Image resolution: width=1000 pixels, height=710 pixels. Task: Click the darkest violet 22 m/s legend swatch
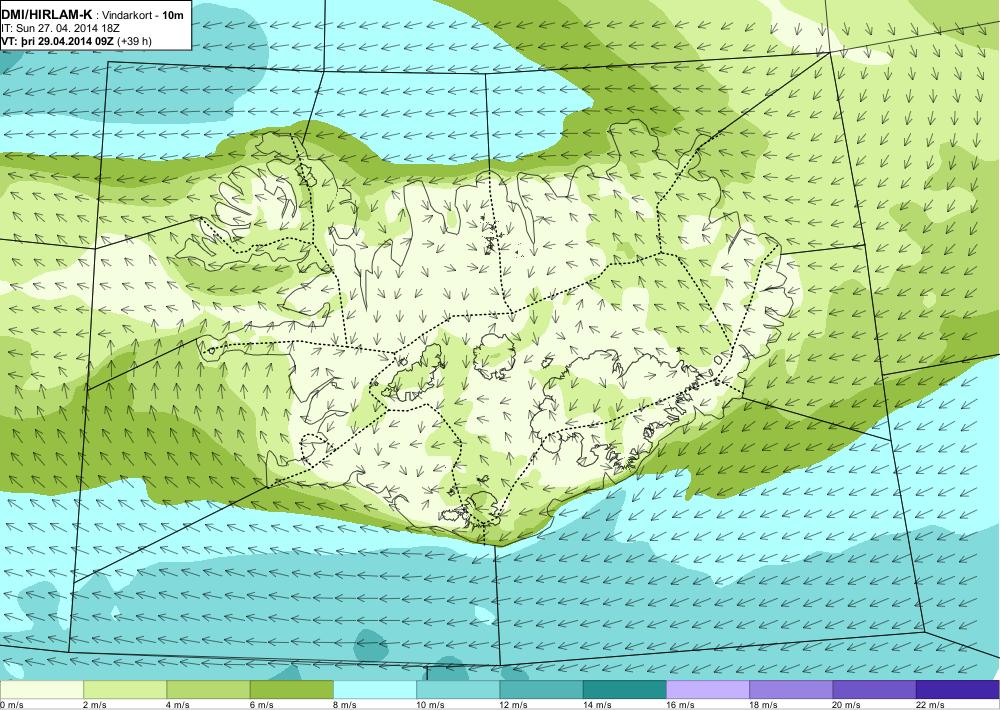pos(958,689)
